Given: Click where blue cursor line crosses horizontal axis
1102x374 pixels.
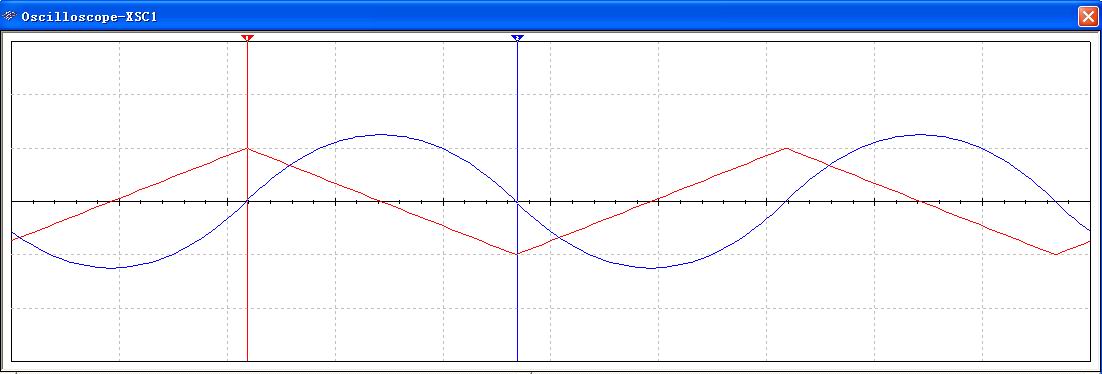Looking at the screenshot, I should [517, 202].
